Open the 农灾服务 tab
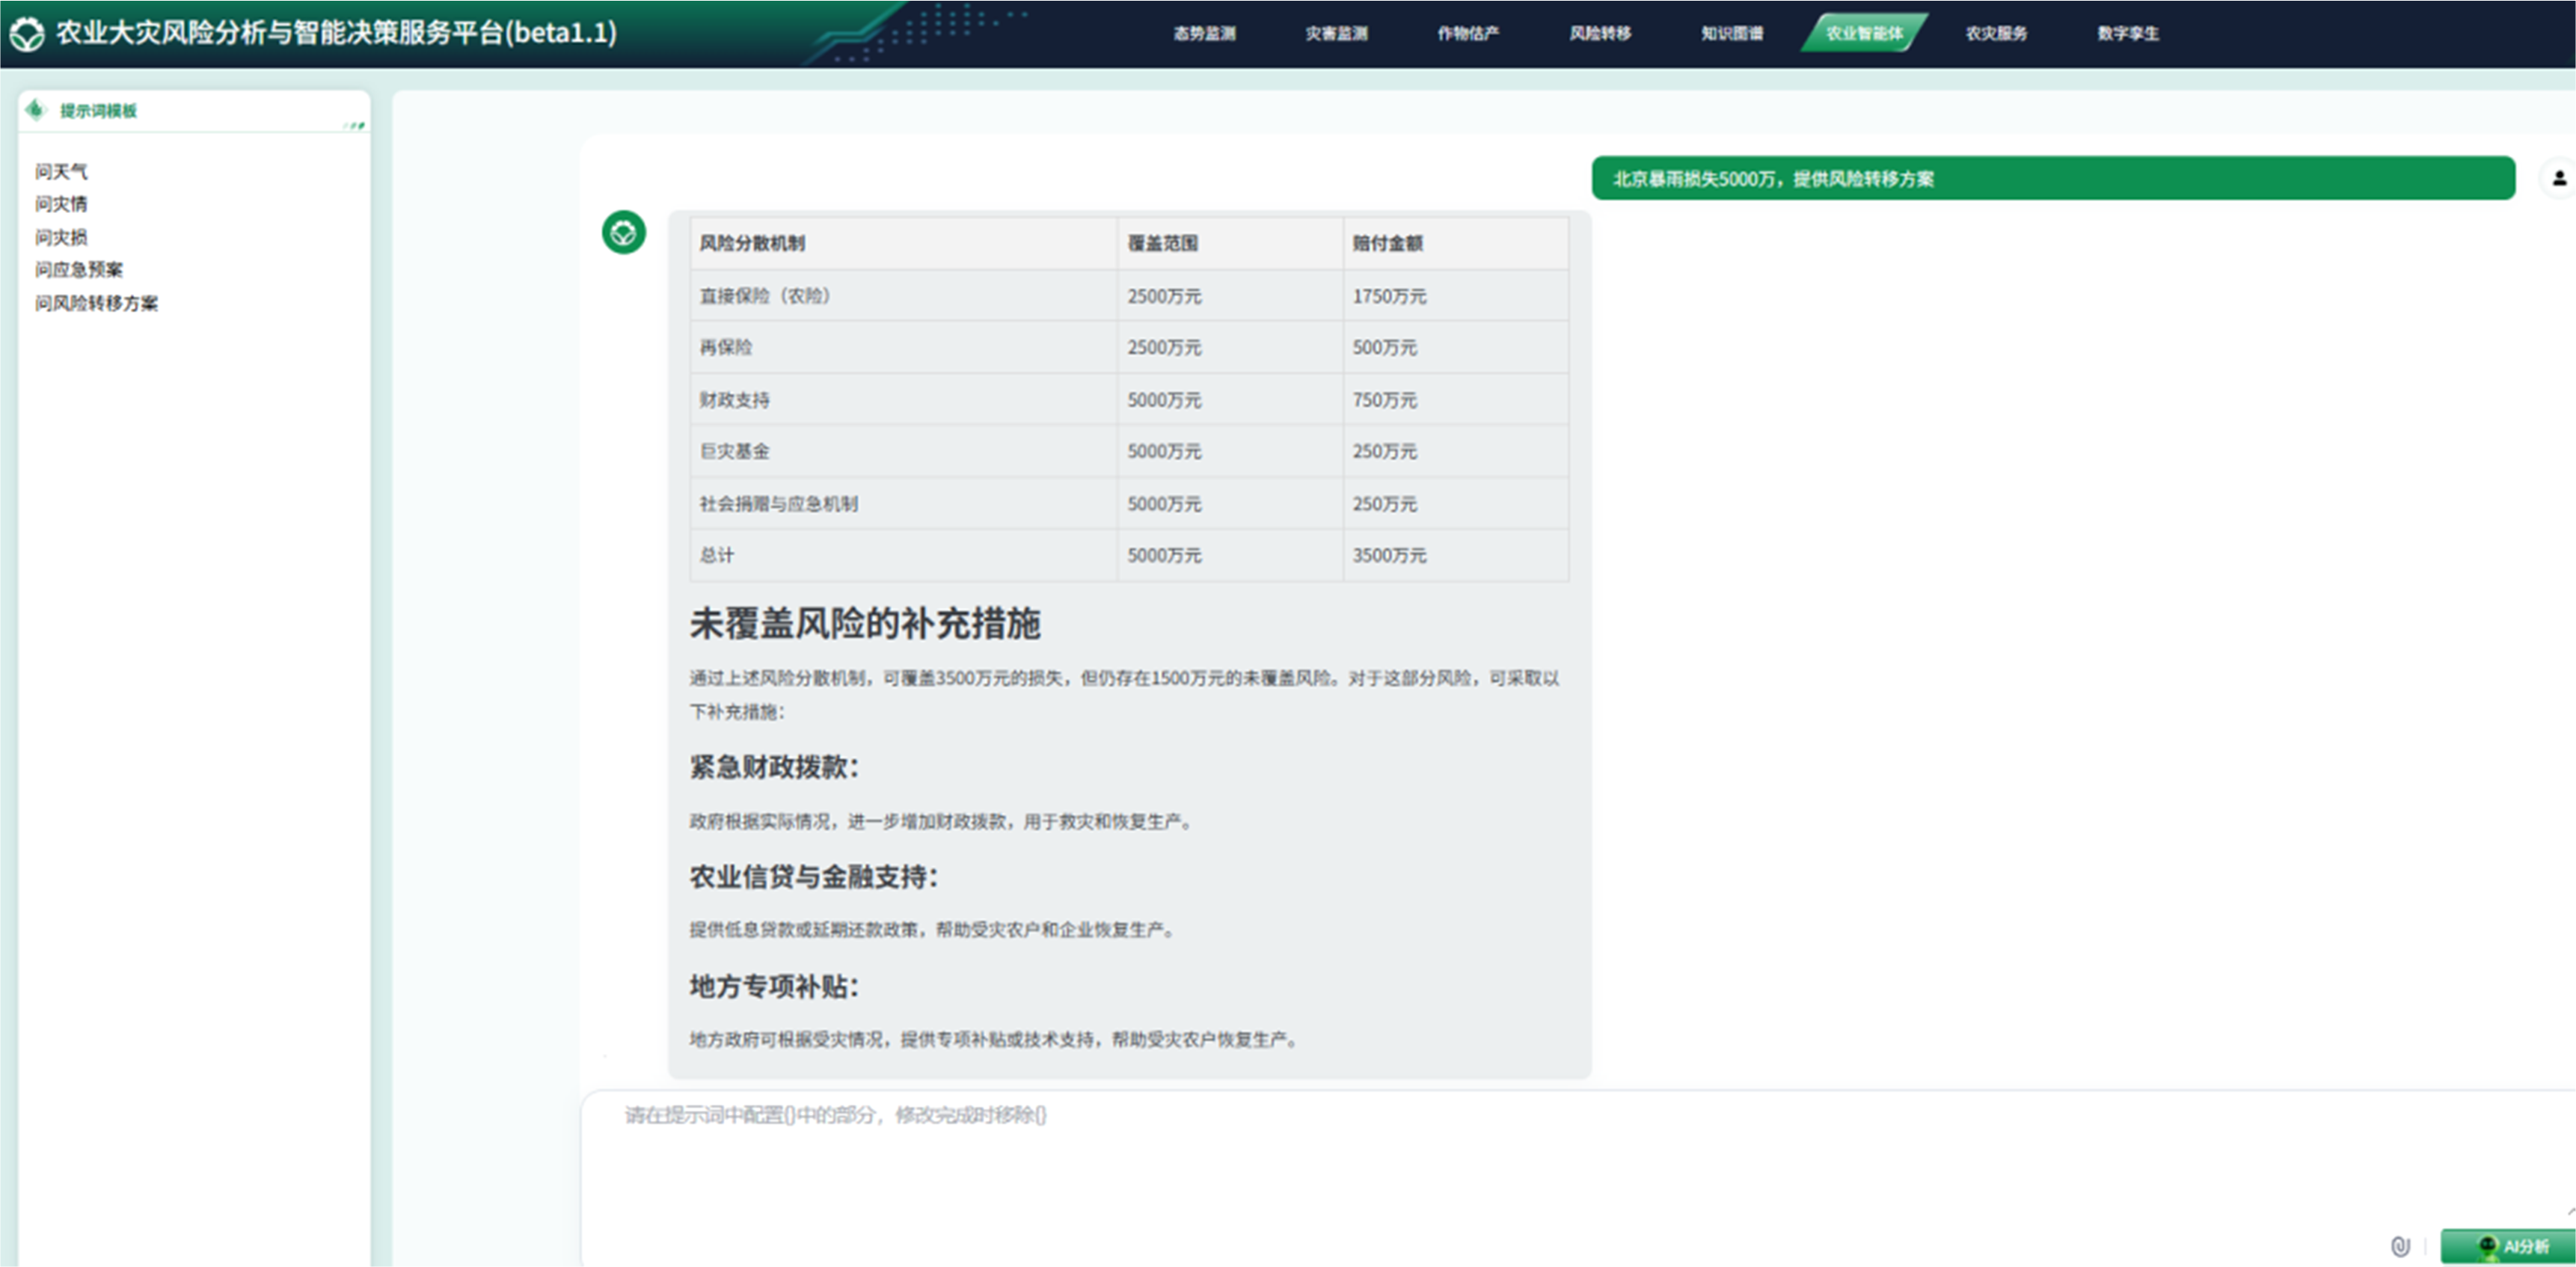Viewport: 2576px width, 1267px height. pyautogui.click(x=1996, y=34)
